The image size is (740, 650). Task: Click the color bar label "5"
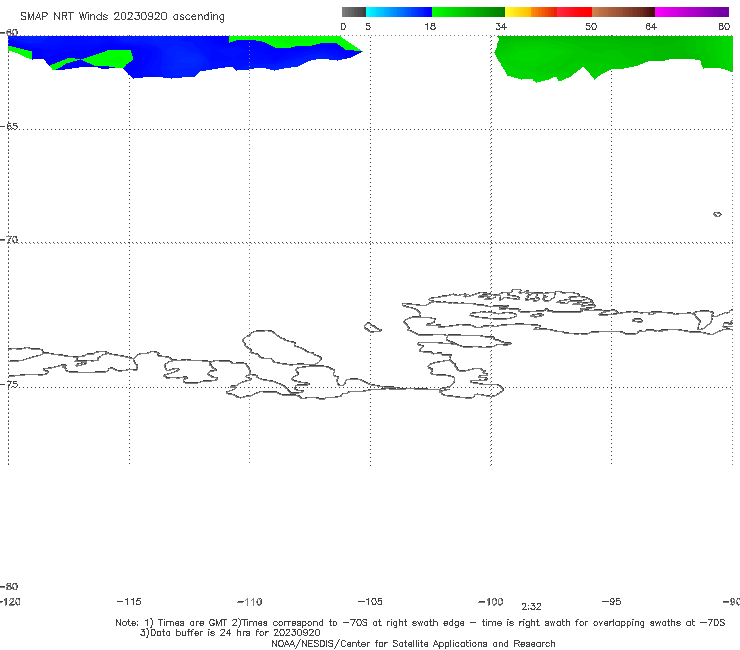click(368, 26)
